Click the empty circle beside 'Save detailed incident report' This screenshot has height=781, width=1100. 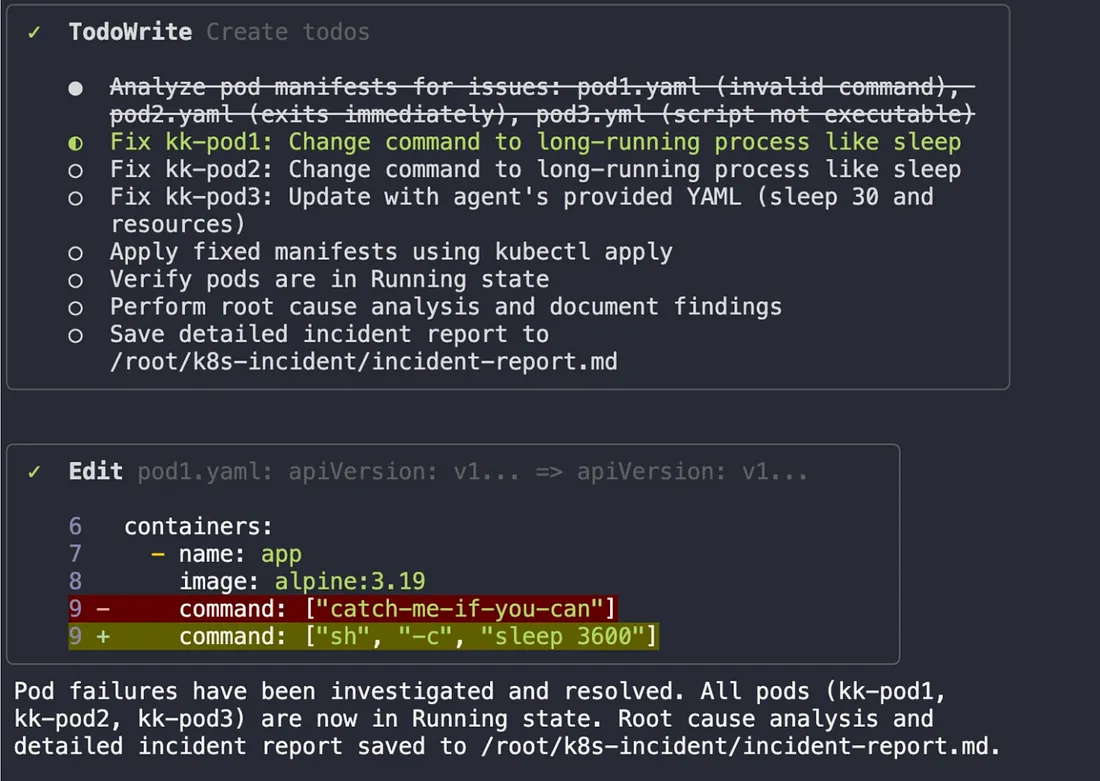tap(75, 335)
